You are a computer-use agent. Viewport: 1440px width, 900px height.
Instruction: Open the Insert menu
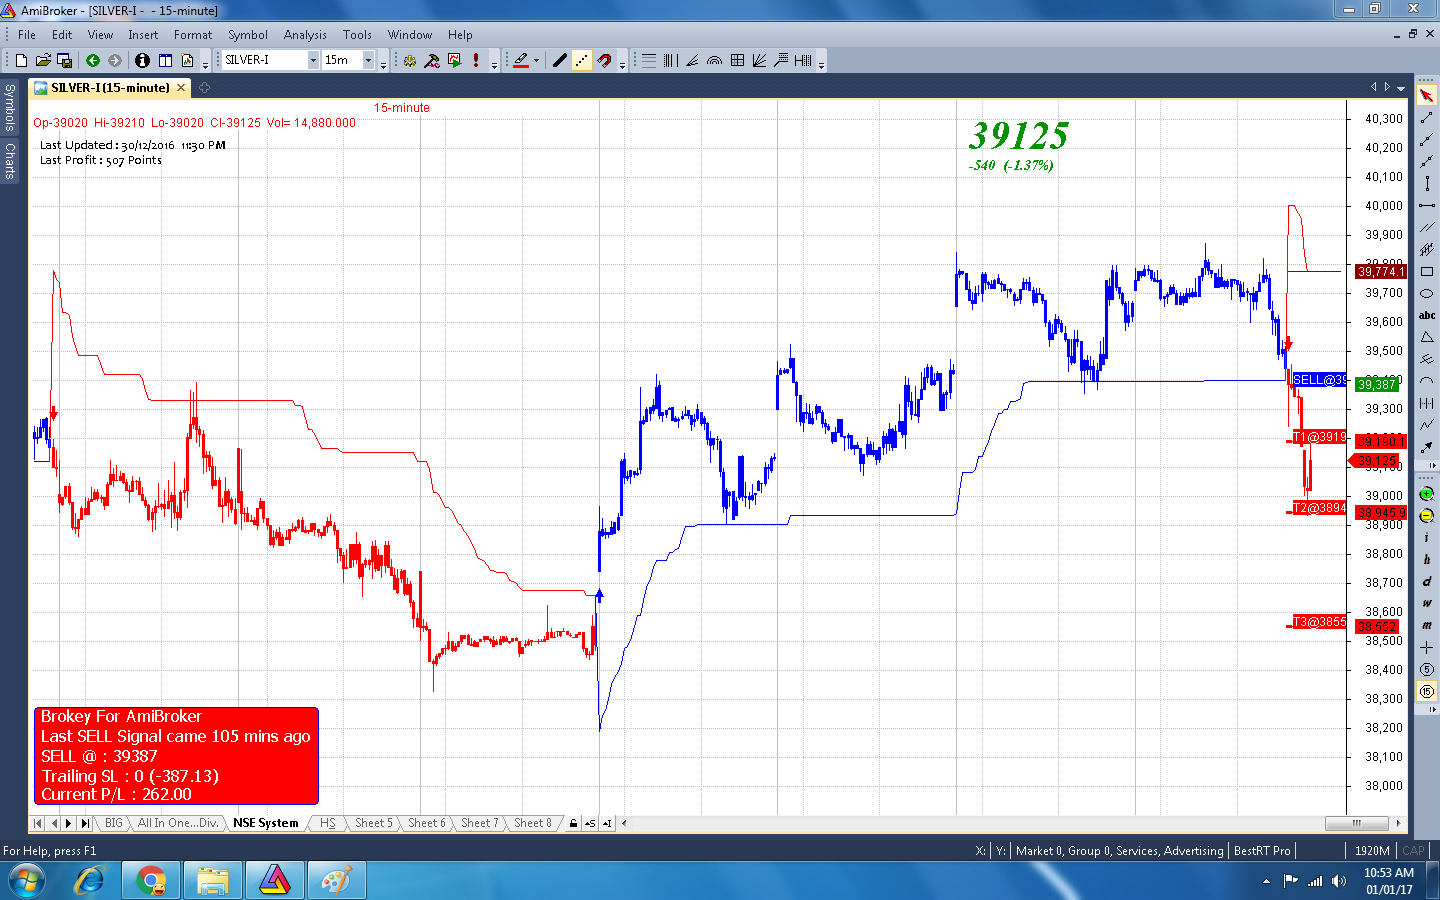click(x=143, y=34)
